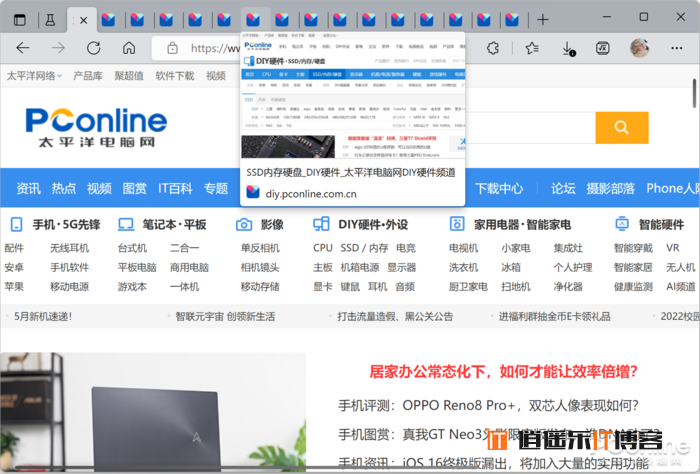Click the 家用电器·智能家电 washer icon
This screenshot has height=474, width=700.
coord(457,224)
